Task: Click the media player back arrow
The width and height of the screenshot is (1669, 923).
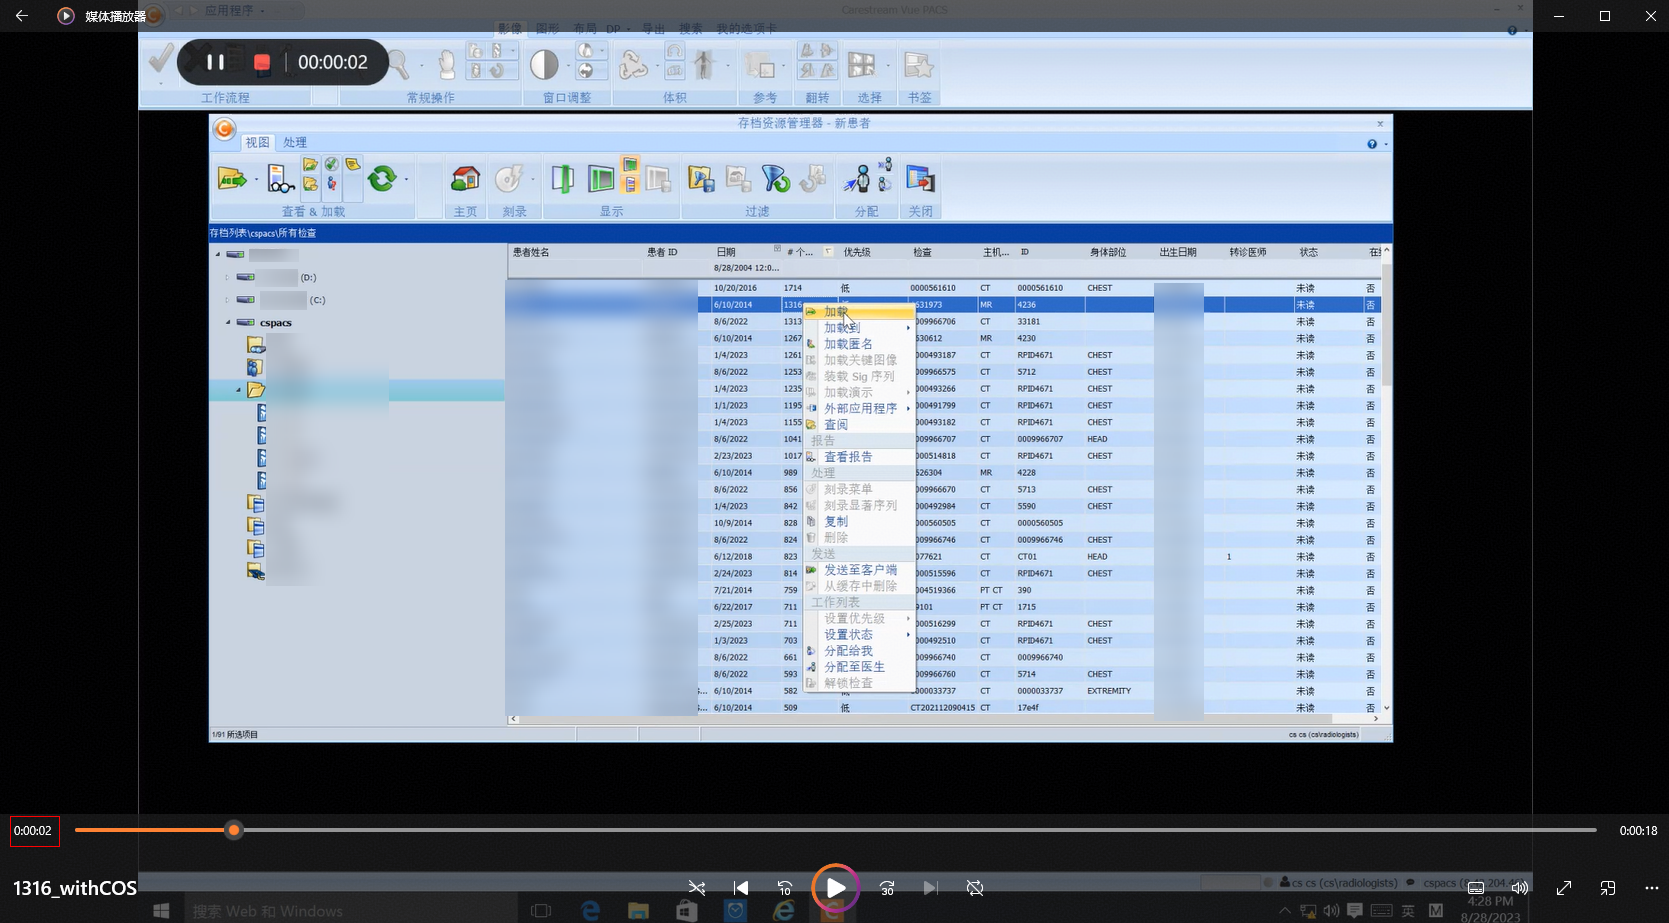Action: 22,16
